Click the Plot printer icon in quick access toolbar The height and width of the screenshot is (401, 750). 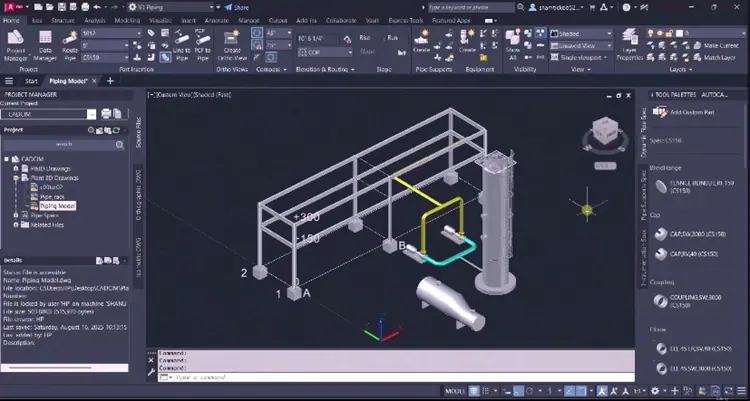pyautogui.click(x=85, y=7)
